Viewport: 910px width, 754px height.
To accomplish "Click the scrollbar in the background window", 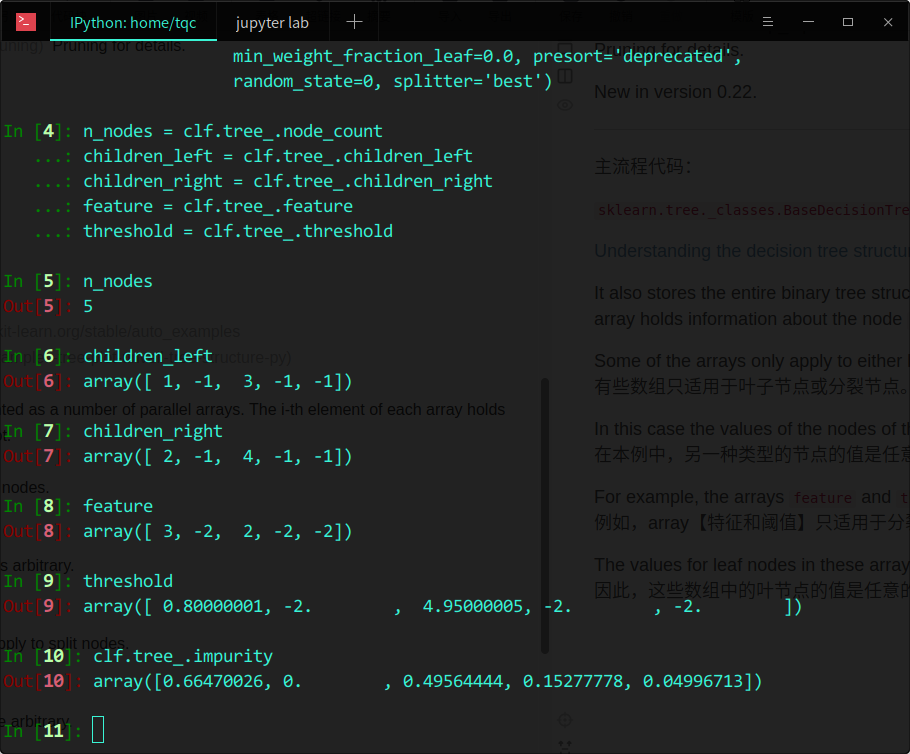I will coord(545,515).
